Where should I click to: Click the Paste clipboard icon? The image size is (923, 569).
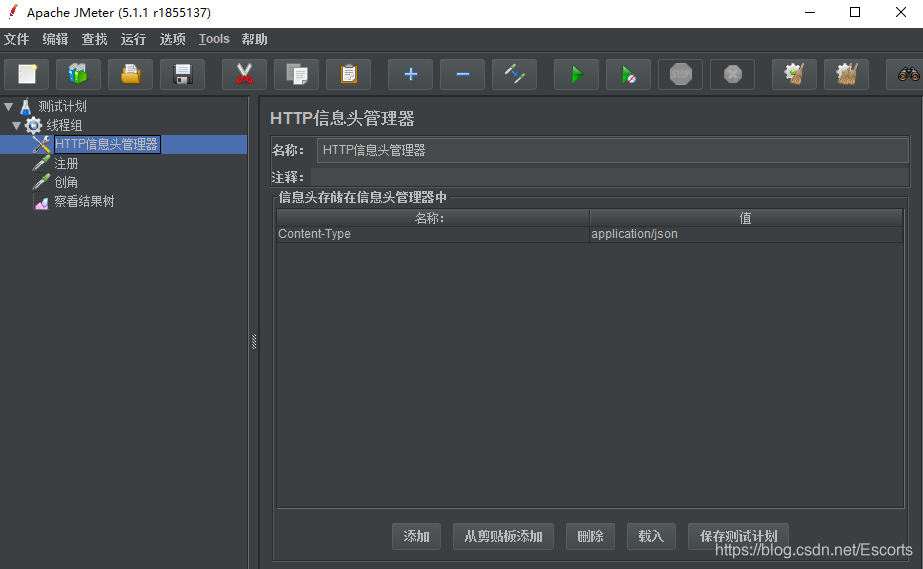(348, 74)
